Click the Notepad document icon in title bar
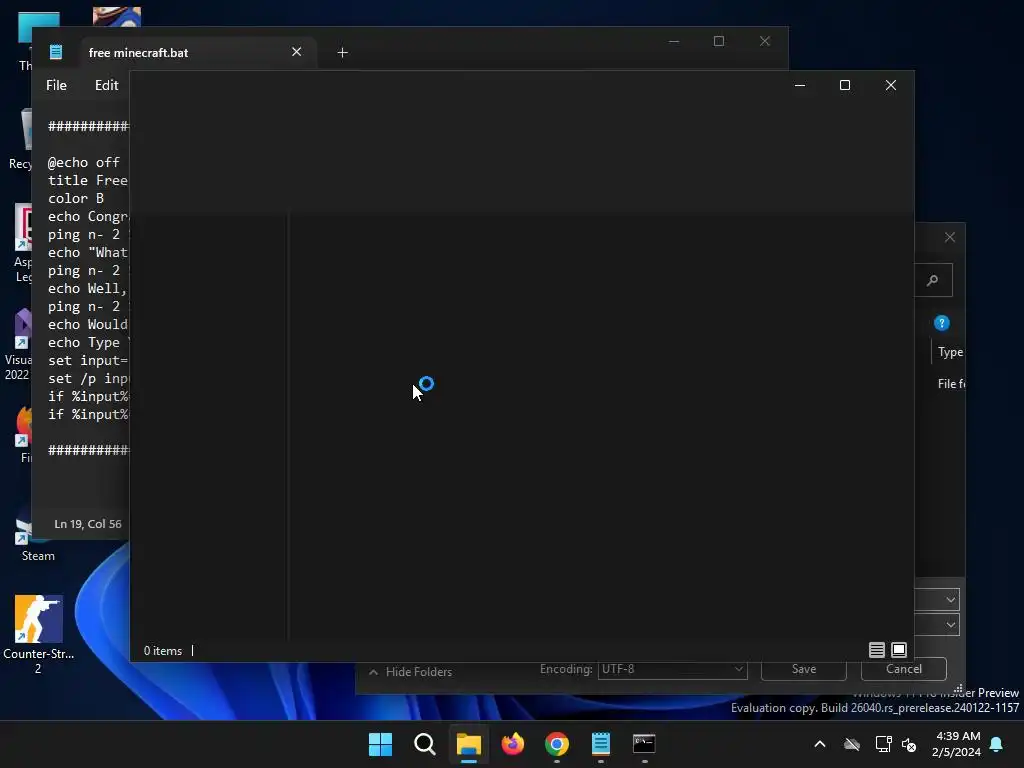The height and width of the screenshot is (768, 1024). [x=56, y=52]
